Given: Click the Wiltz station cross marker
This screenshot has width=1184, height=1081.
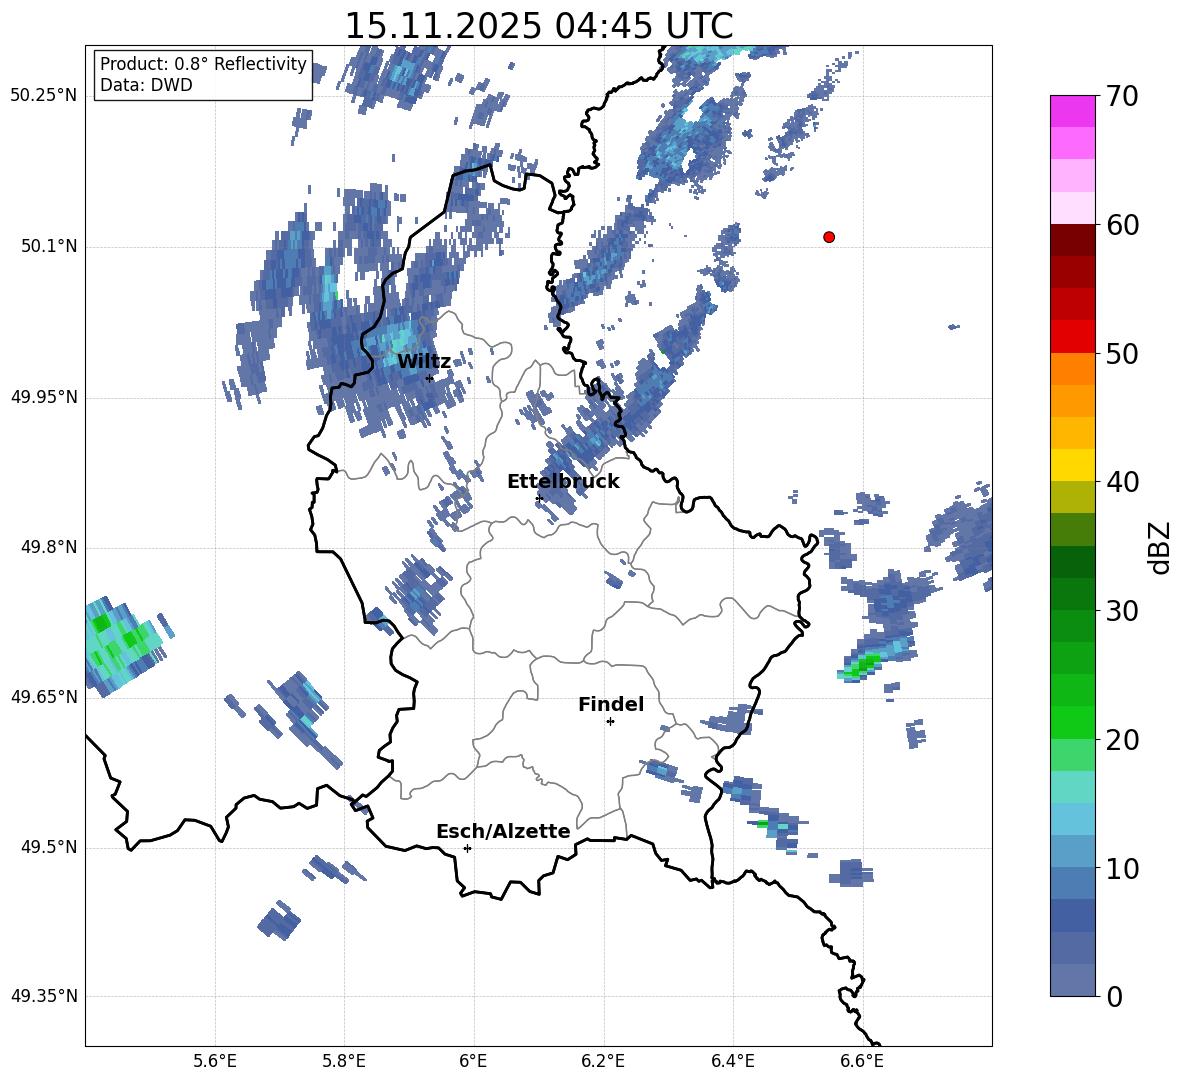Looking at the screenshot, I should 429,378.
